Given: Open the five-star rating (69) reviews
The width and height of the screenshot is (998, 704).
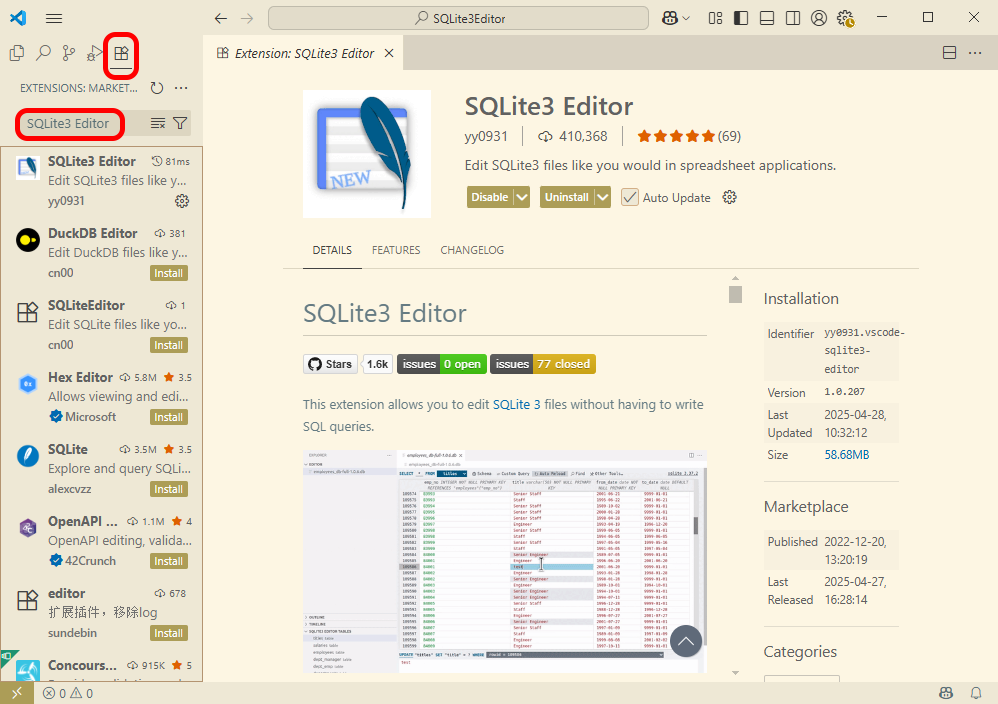Looking at the screenshot, I should [689, 136].
